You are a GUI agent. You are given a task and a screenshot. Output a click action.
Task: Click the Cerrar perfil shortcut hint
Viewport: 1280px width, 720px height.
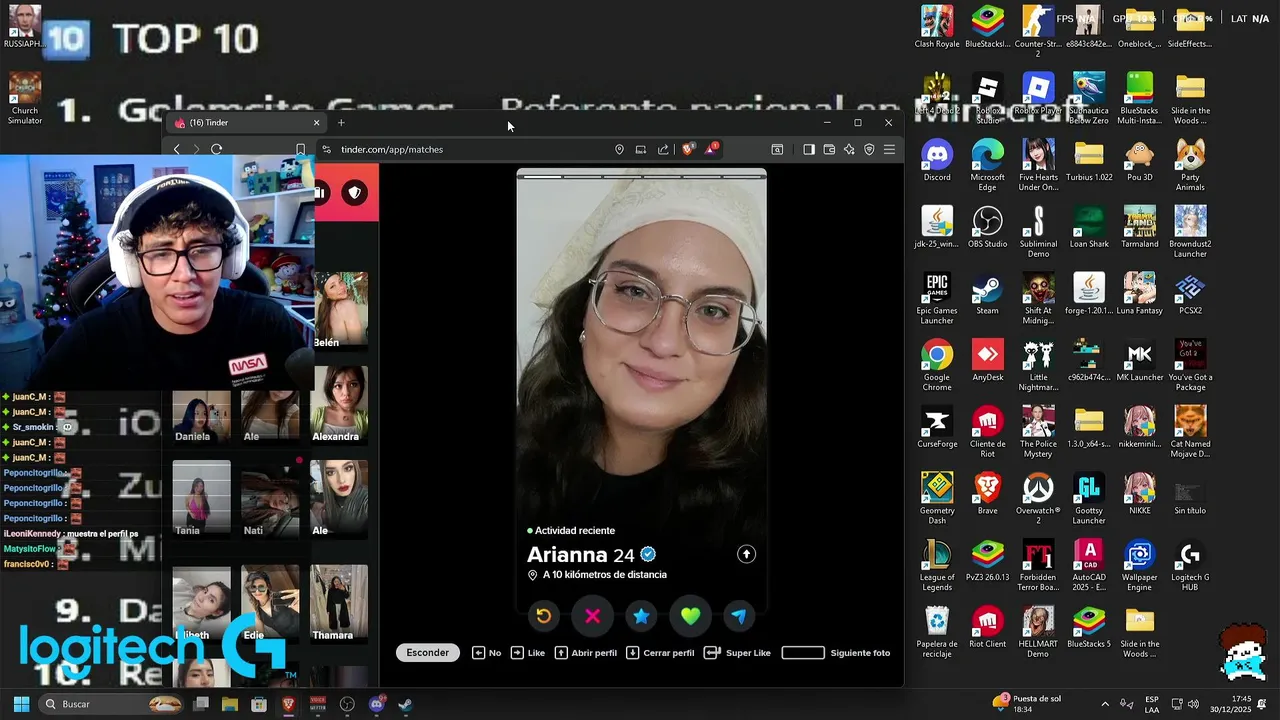click(660, 653)
